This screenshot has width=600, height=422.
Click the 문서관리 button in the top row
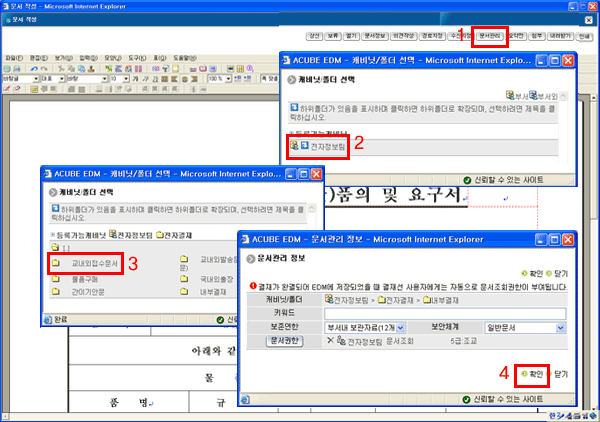point(490,36)
